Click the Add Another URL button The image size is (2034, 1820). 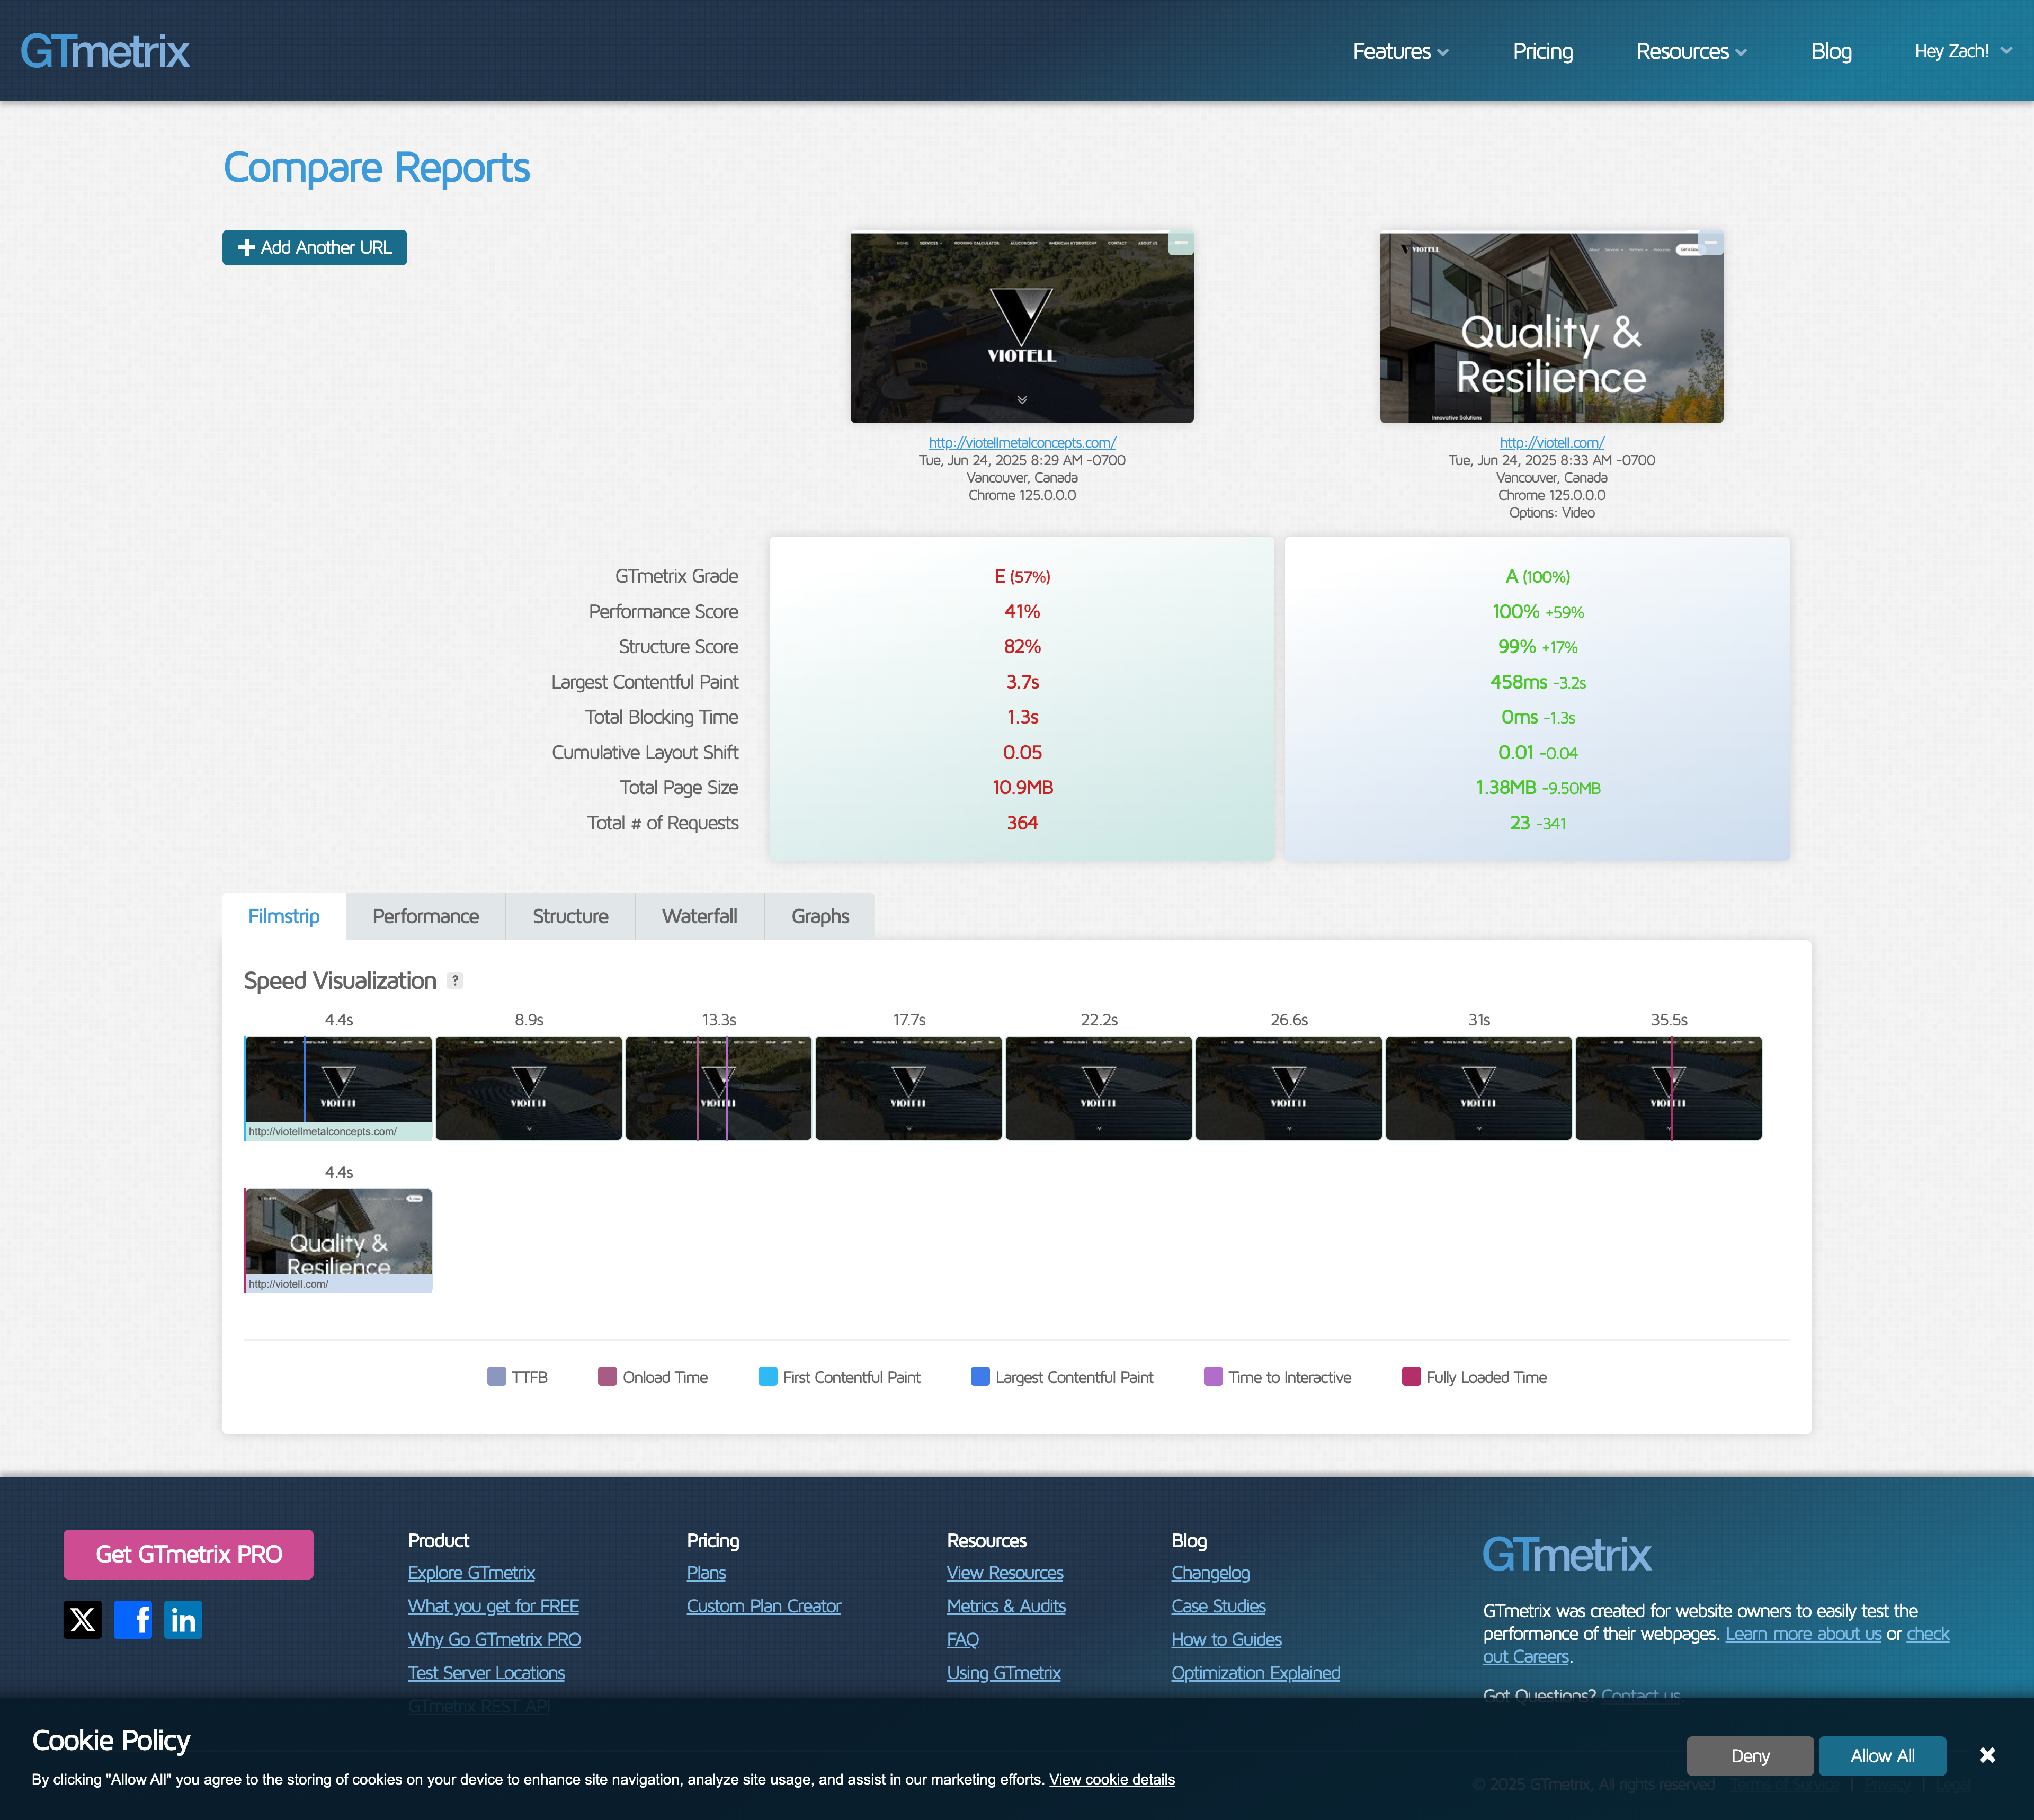pyautogui.click(x=314, y=247)
